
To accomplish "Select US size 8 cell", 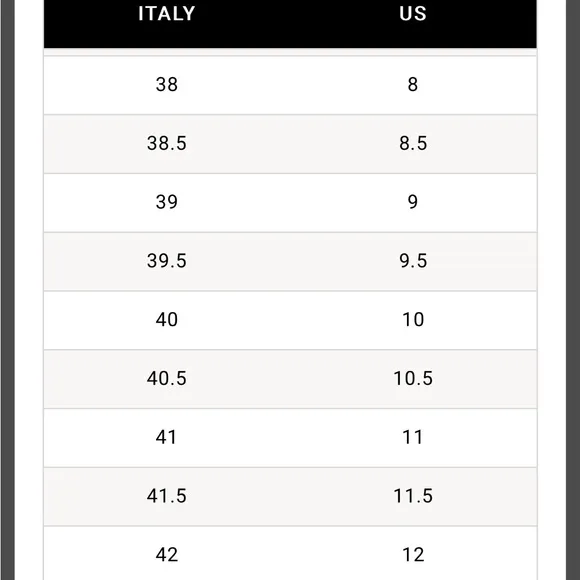I will point(413,84).
